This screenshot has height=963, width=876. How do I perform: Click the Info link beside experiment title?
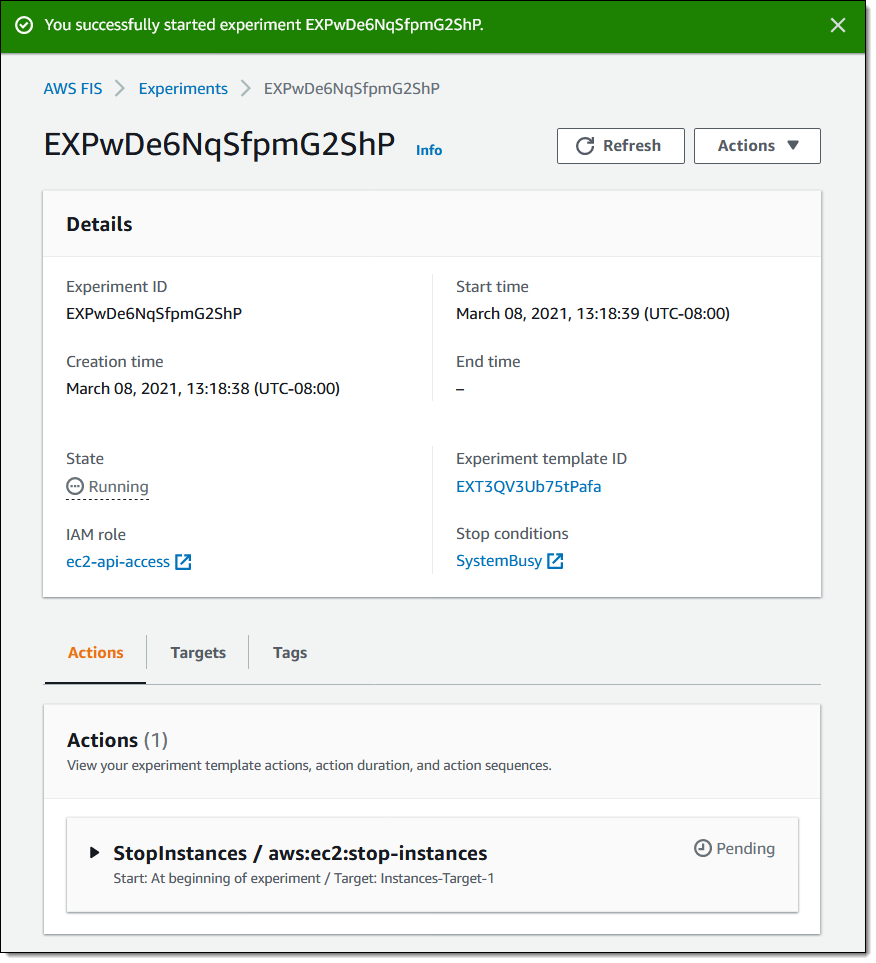[x=429, y=150]
